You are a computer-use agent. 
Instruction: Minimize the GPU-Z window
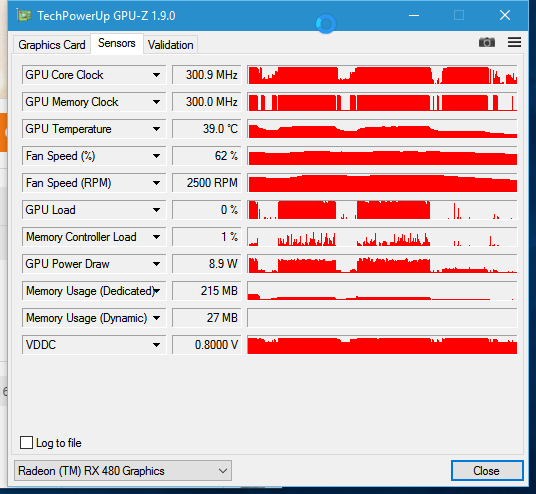coord(414,15)
